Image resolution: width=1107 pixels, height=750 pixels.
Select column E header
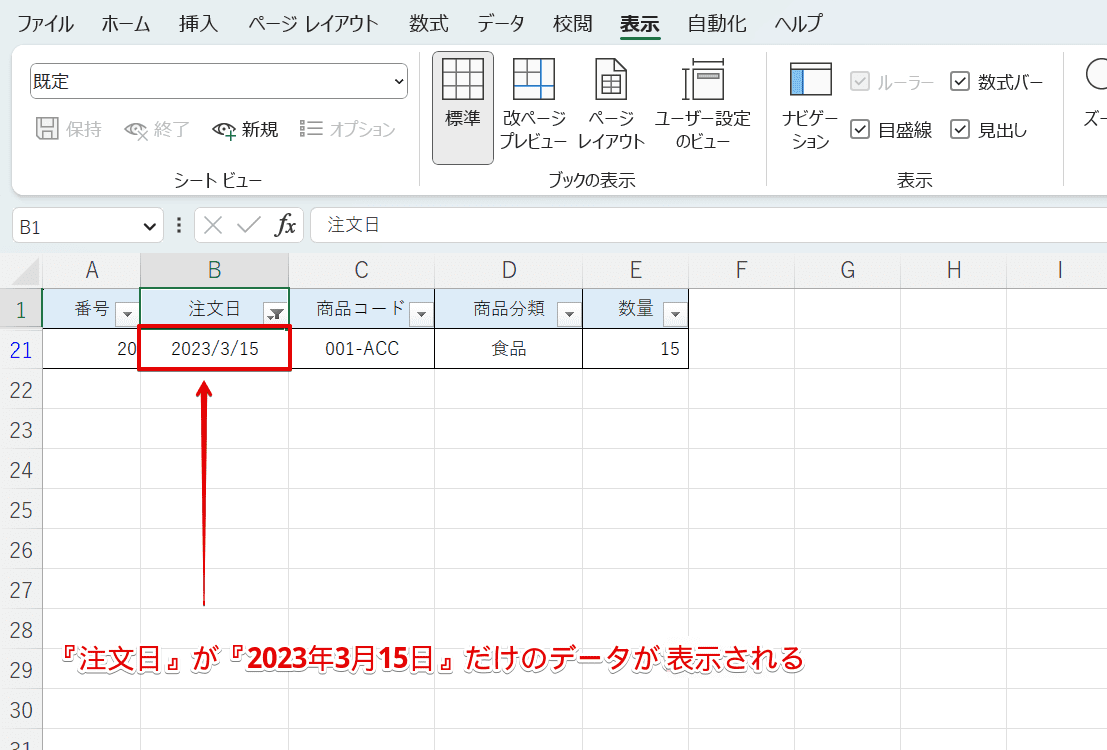635,270
